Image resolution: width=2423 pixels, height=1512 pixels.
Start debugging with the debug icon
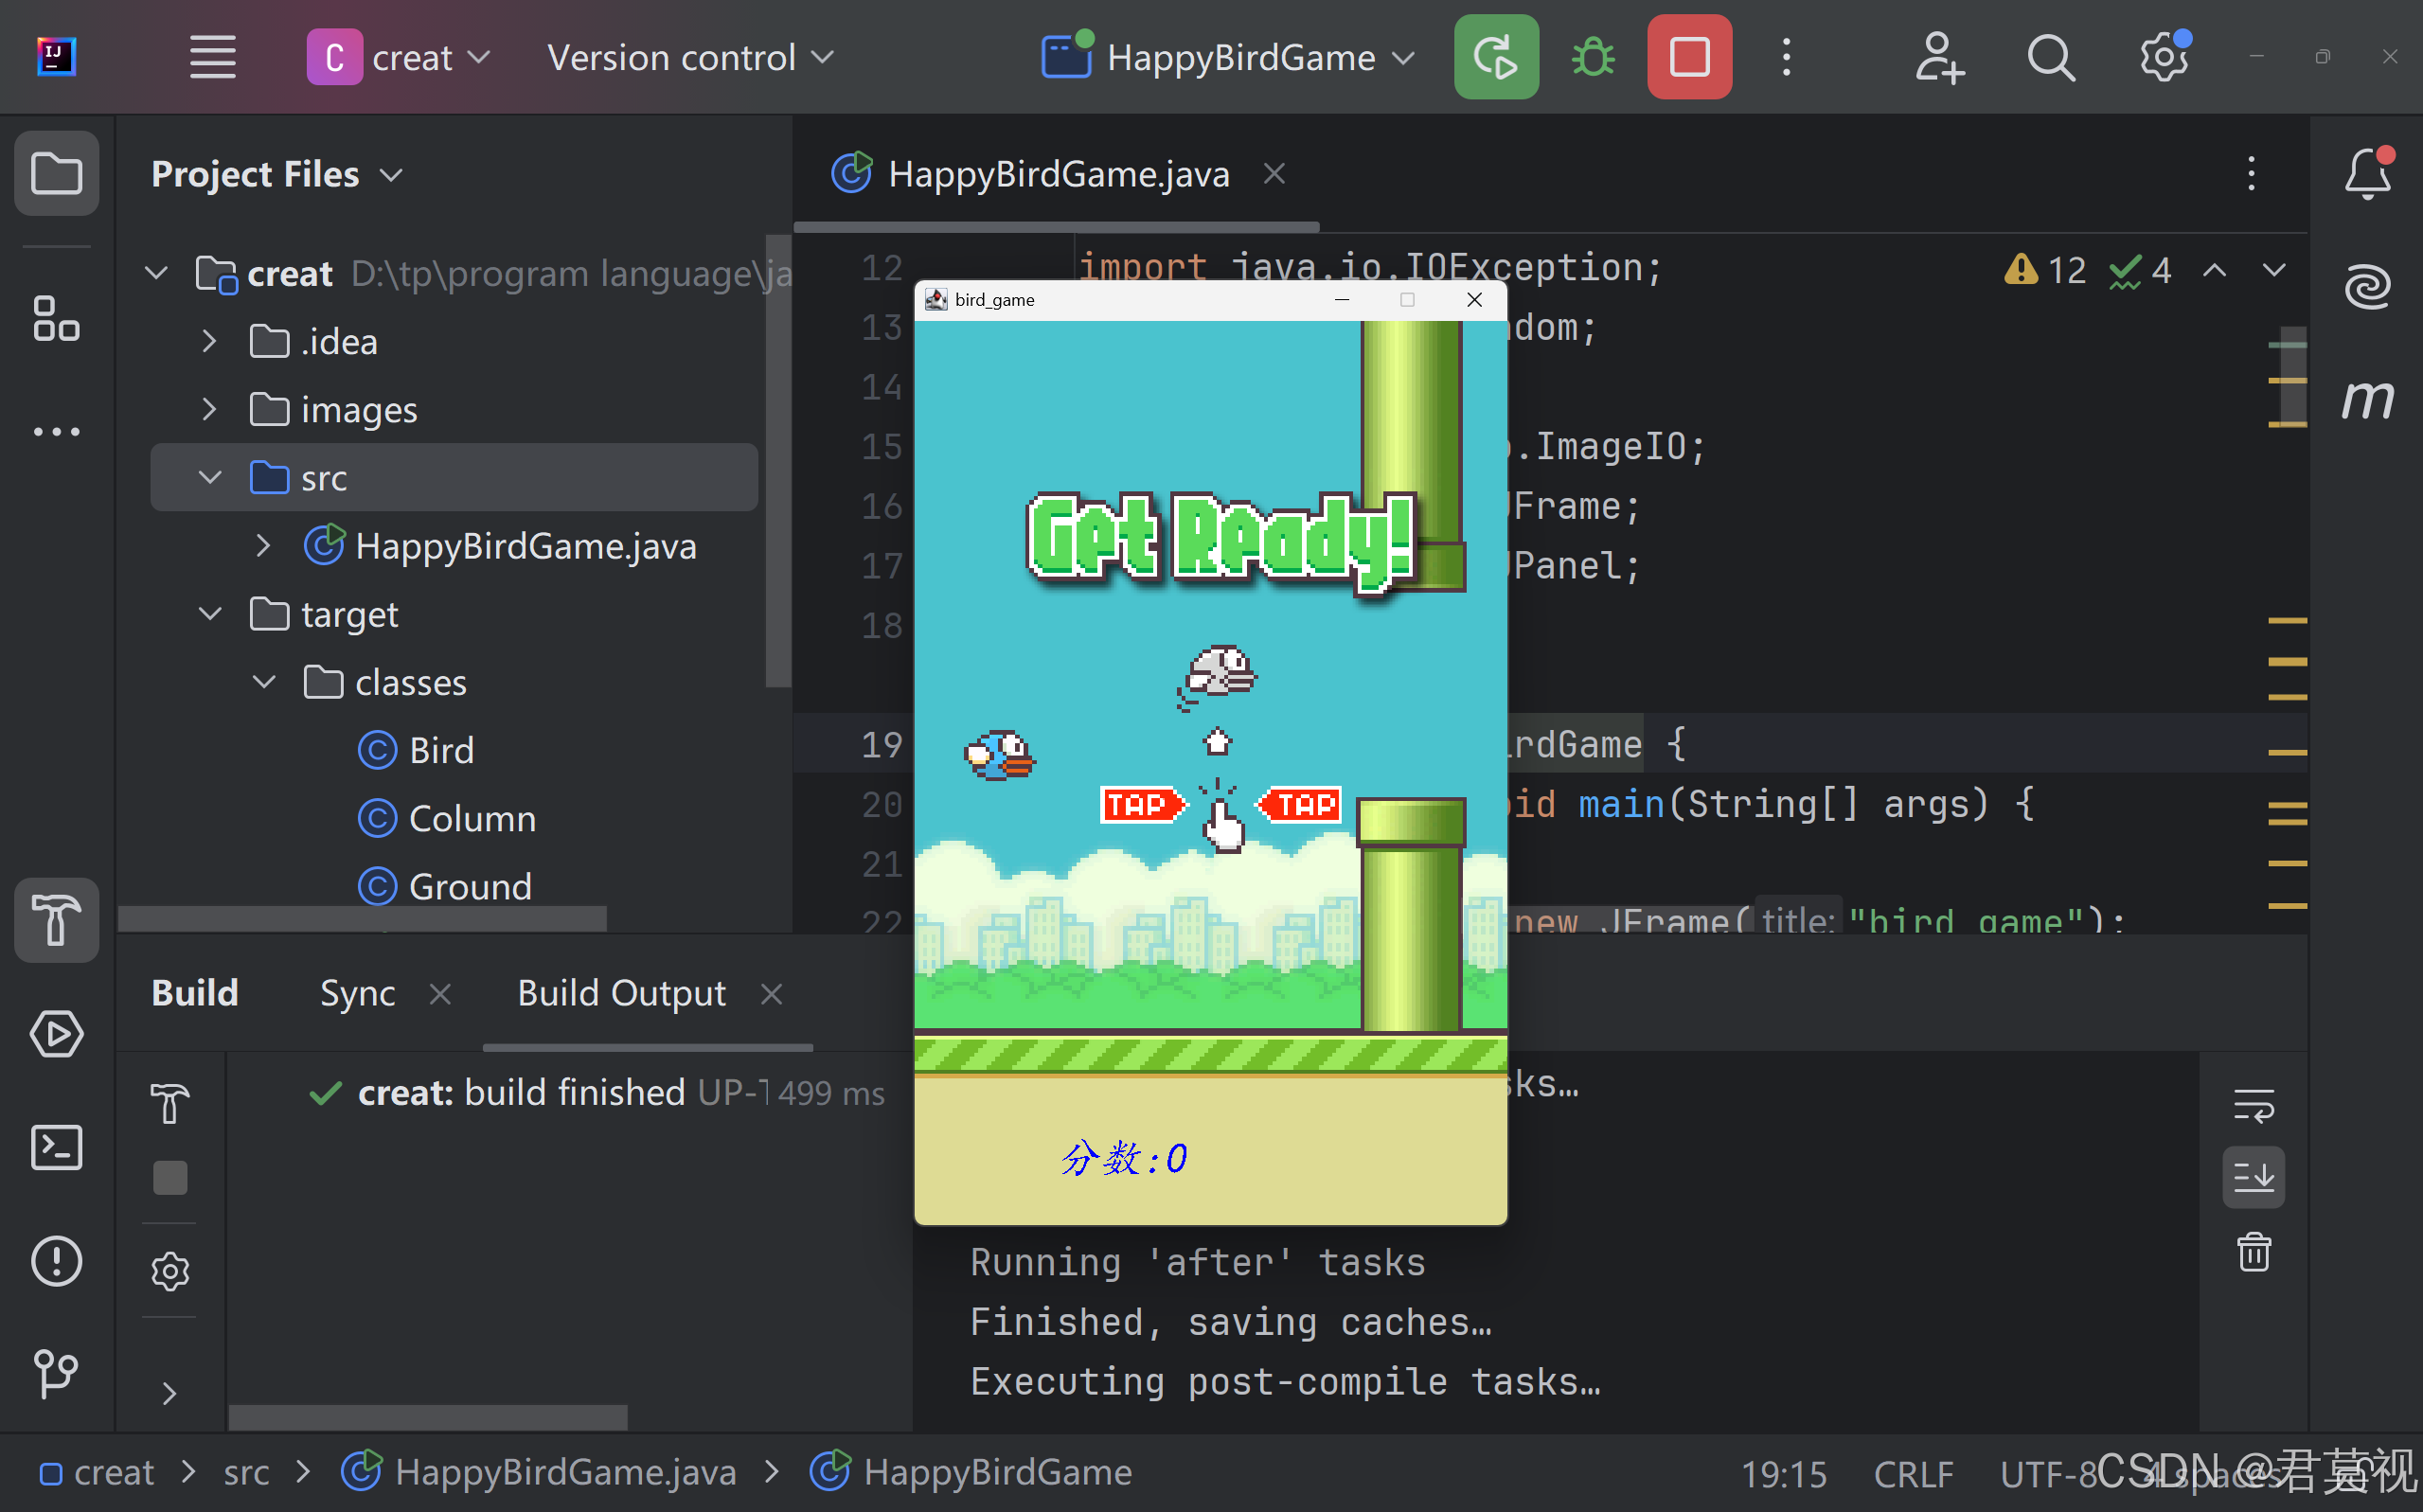(1591, 57)
